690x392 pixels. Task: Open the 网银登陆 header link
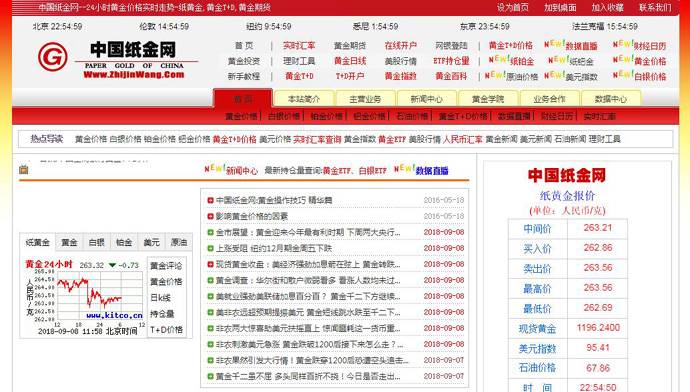click(x=451, y=46)
